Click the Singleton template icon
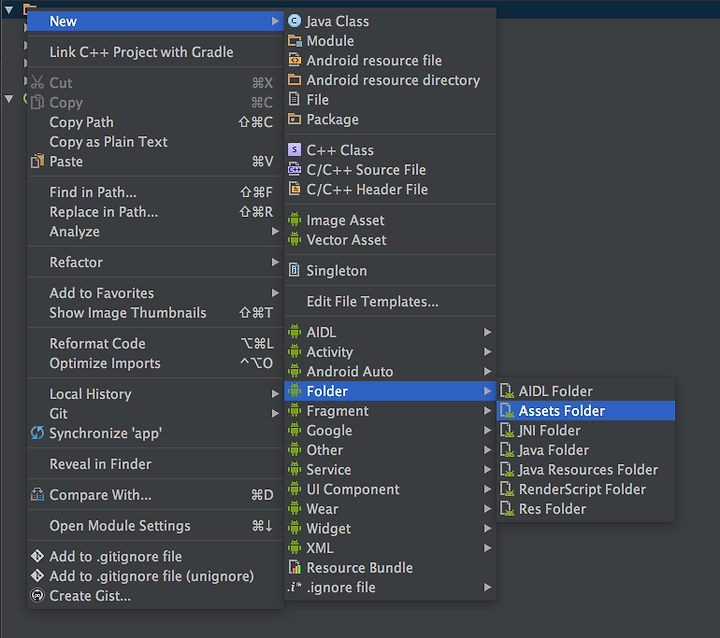 (x=294, y=270)
